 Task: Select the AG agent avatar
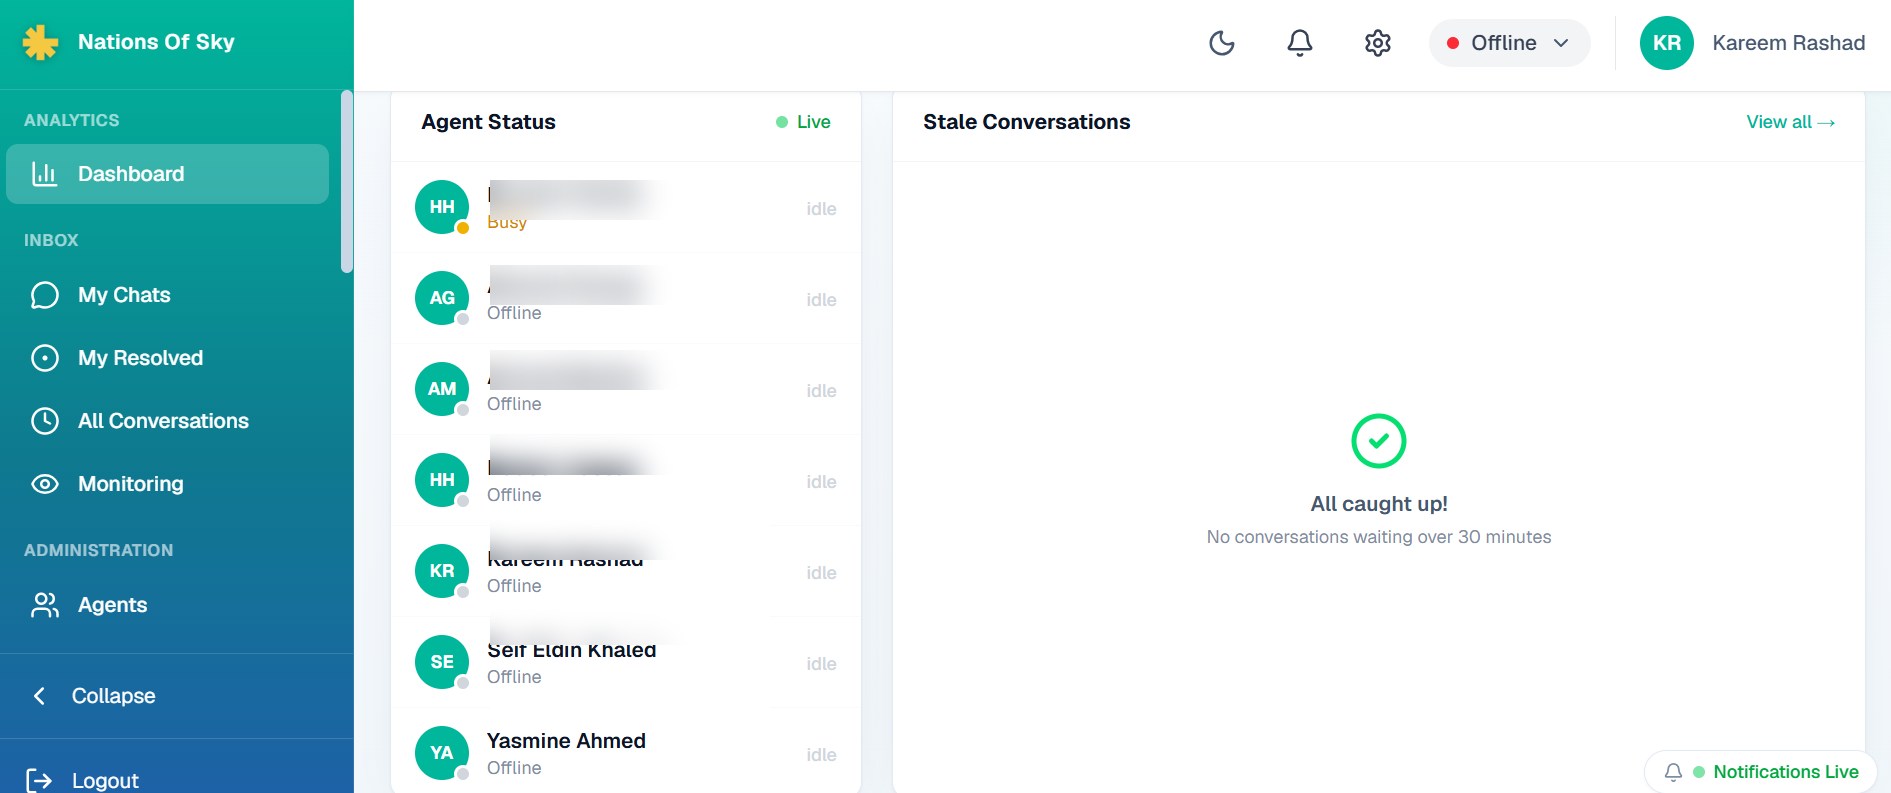[442, 298]
